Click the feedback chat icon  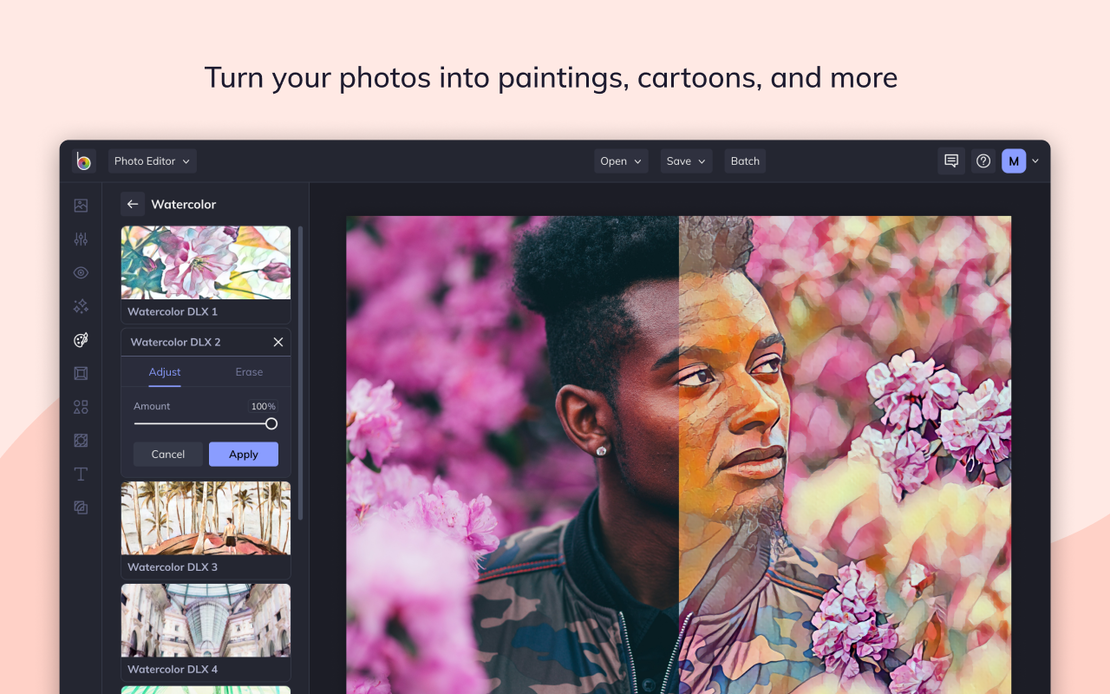point(951,161)
